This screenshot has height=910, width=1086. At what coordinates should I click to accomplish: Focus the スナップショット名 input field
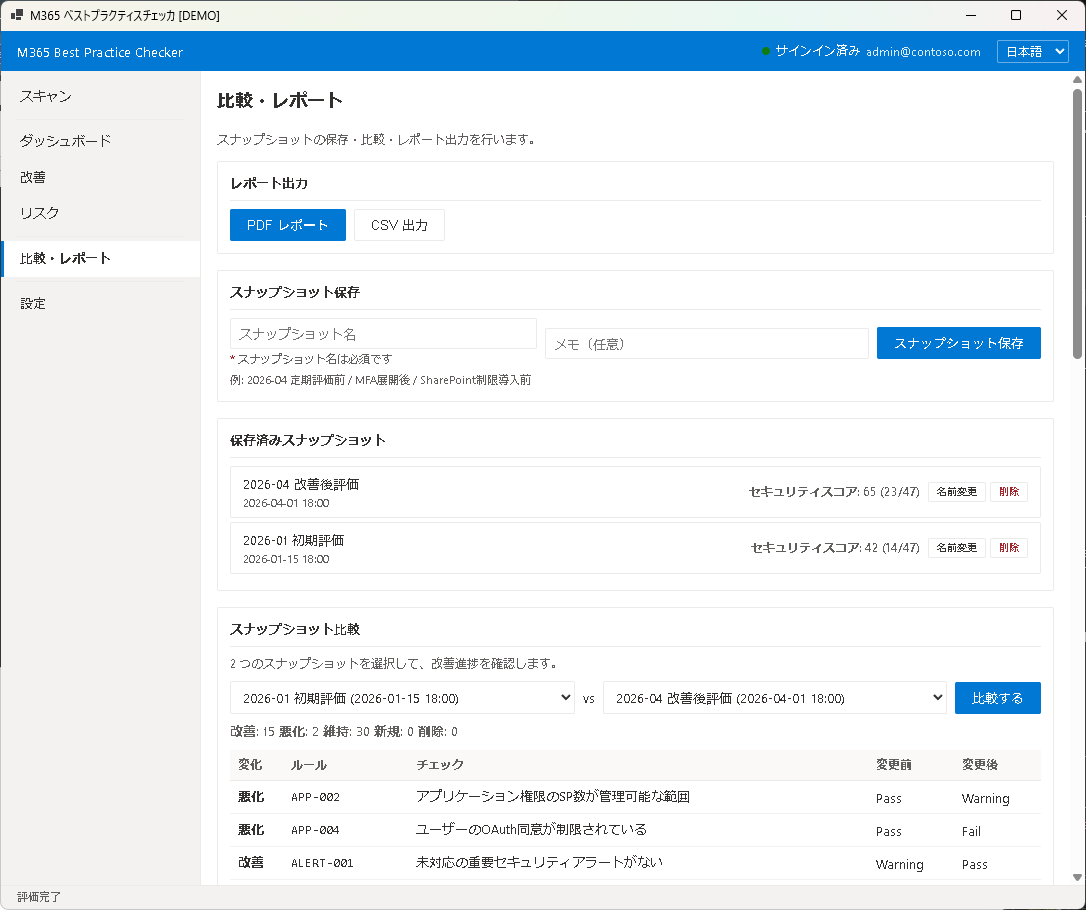[x=383, y=334]
